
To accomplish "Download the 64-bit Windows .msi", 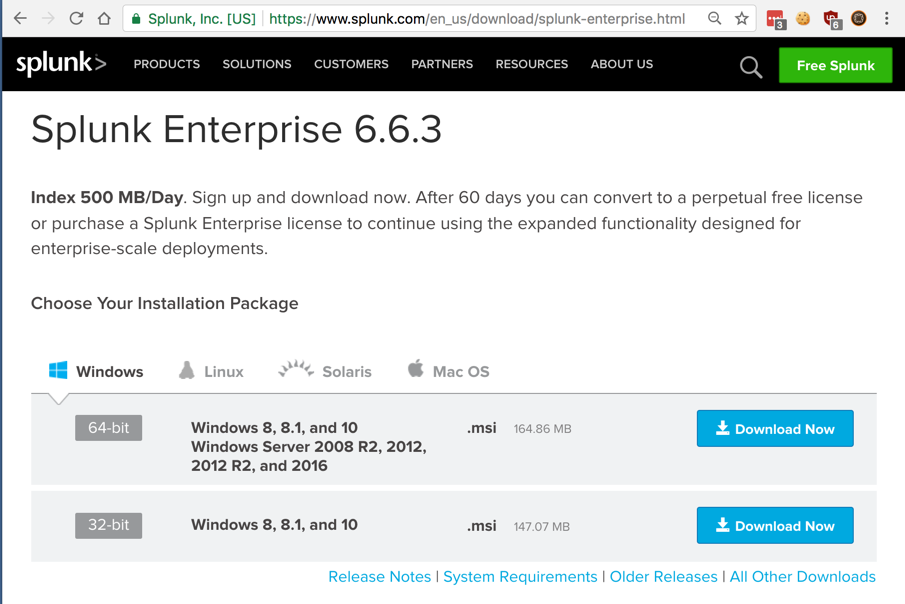I will tap(775, 429).
